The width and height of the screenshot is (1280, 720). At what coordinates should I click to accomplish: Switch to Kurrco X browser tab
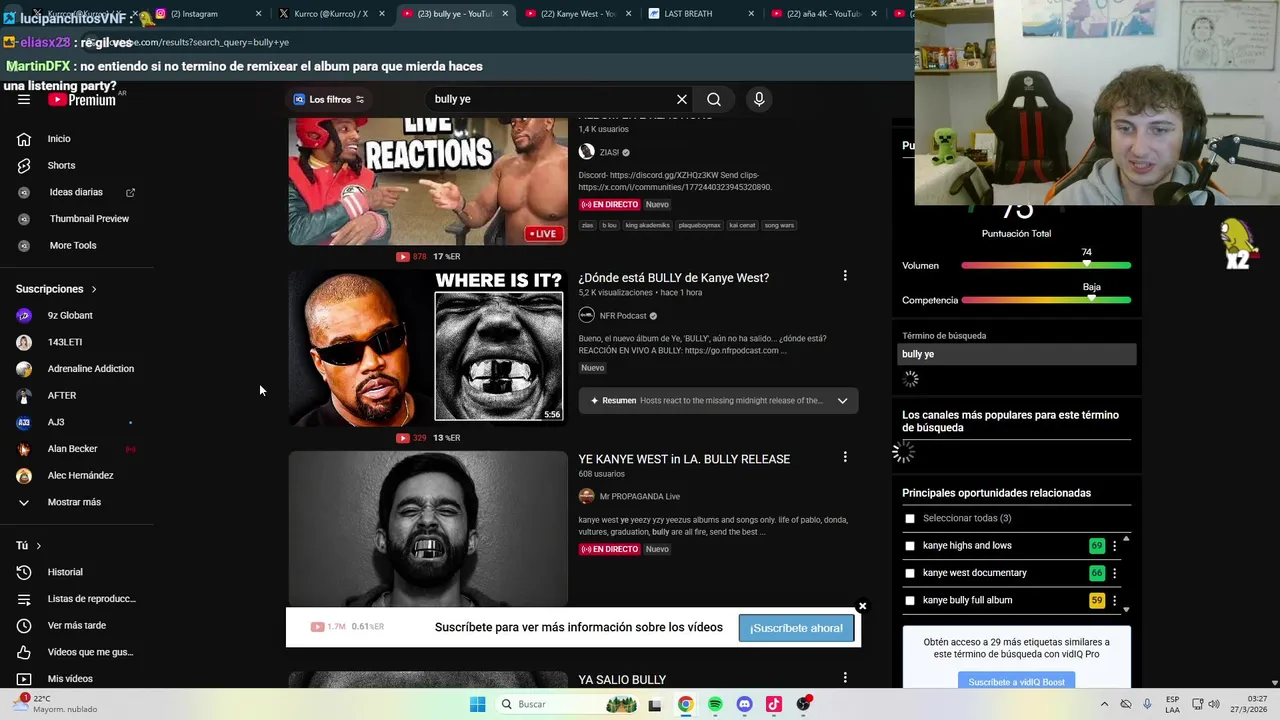(x=331, y=14)
